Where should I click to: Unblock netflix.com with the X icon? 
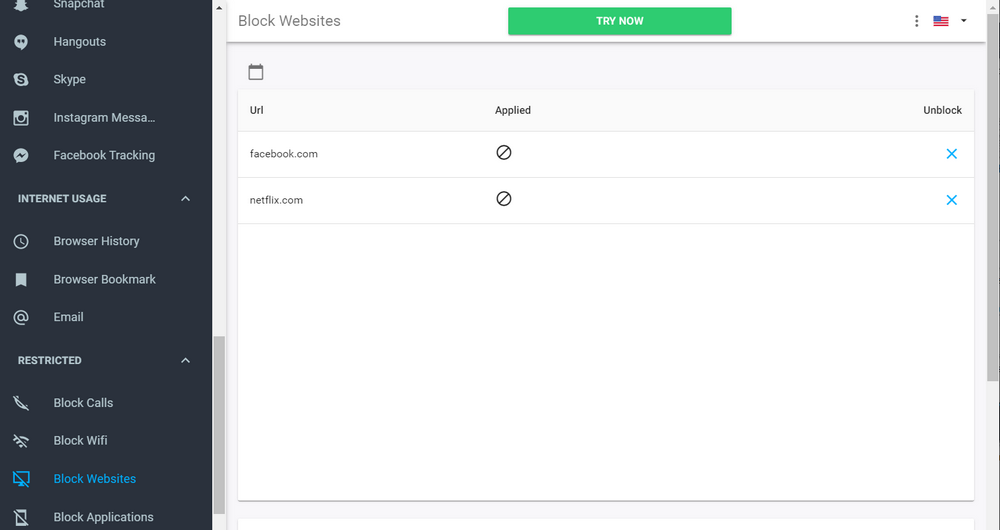952,200
